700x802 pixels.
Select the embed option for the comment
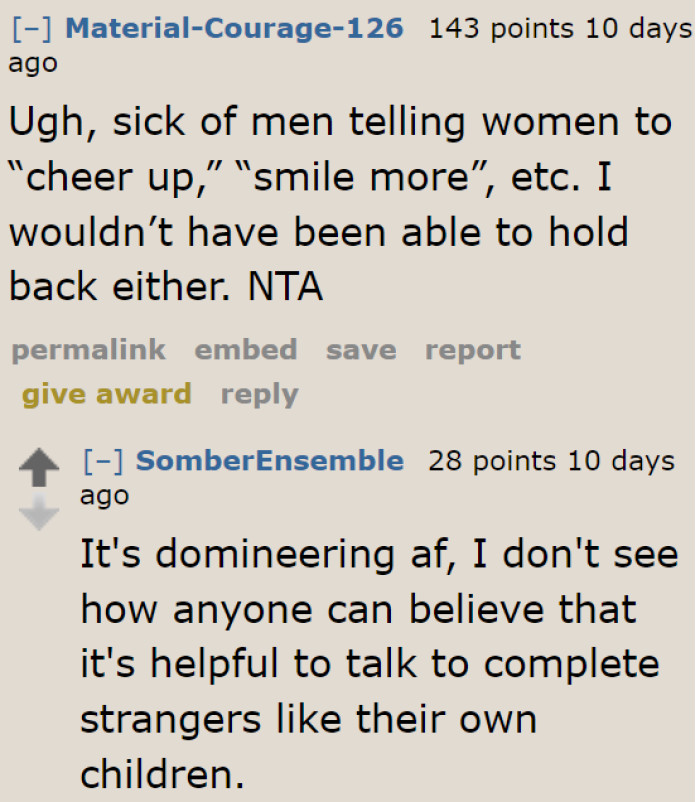tap(246, 350)
